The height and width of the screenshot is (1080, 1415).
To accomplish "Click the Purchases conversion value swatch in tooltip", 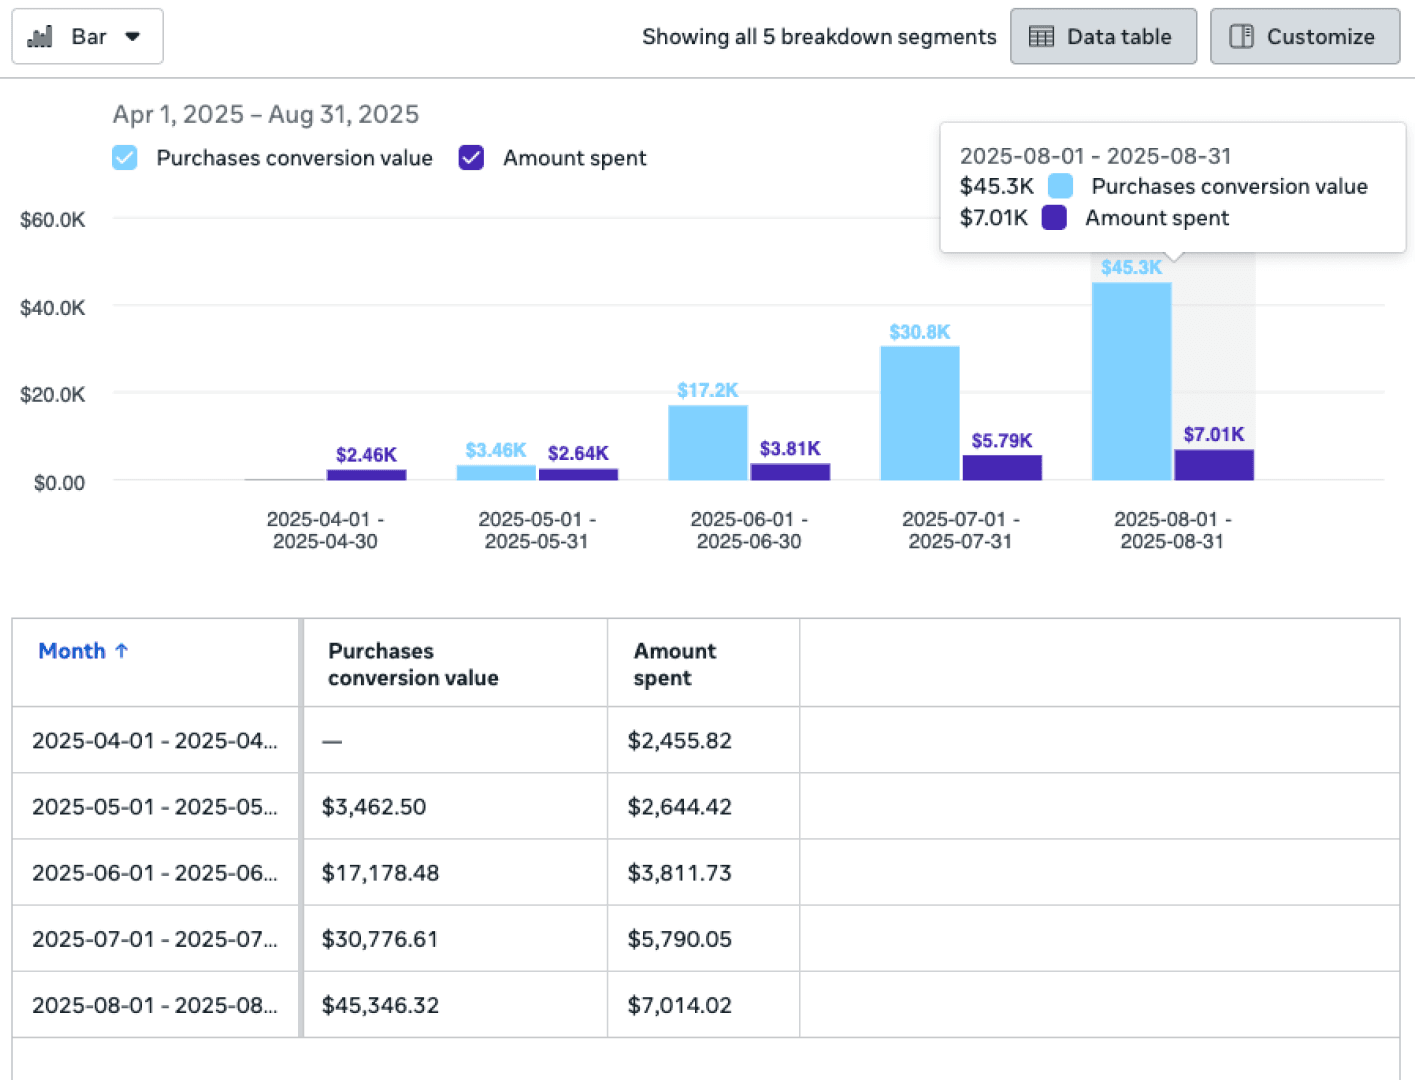I will [1059, 186].
